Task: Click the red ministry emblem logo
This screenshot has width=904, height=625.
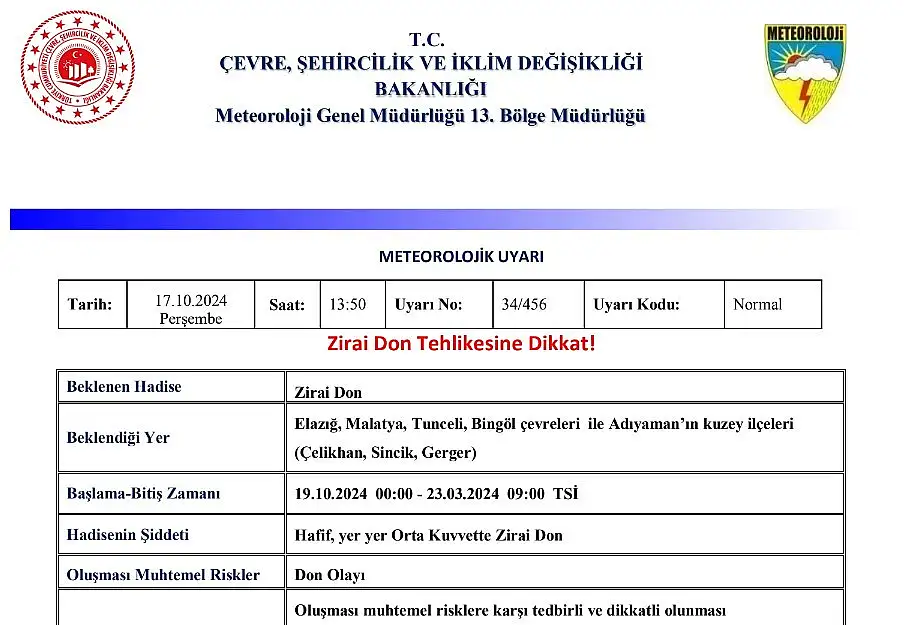Action: coord(78,67)
